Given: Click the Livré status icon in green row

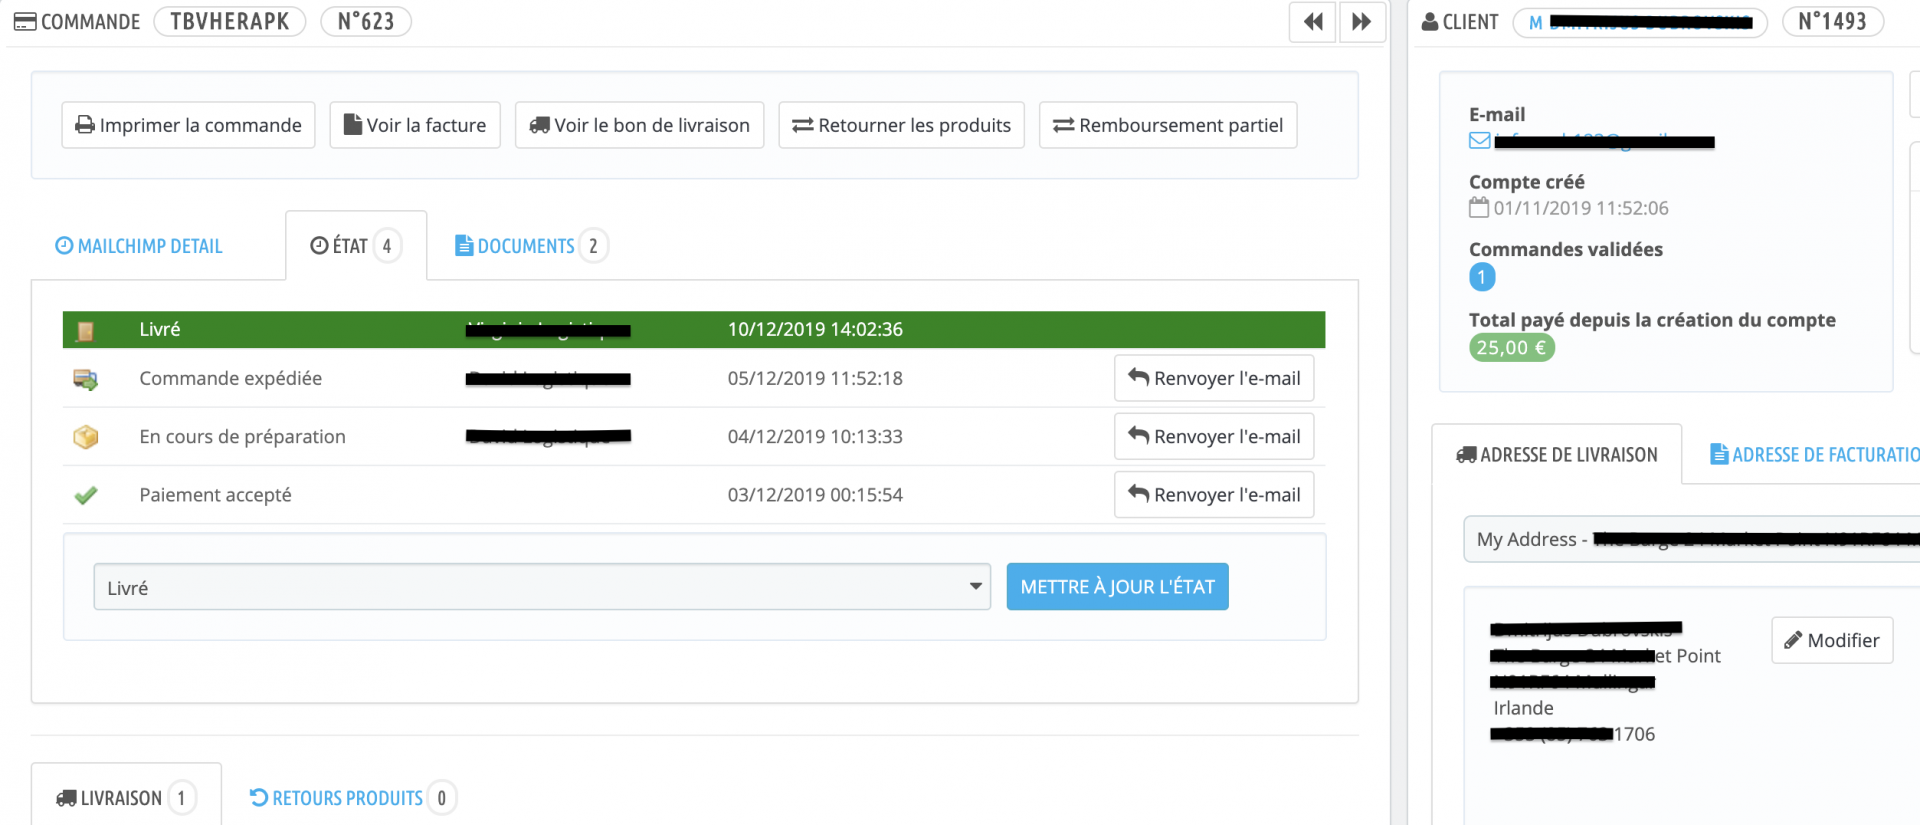Looking at the screenshot, I should pos(86,330).
